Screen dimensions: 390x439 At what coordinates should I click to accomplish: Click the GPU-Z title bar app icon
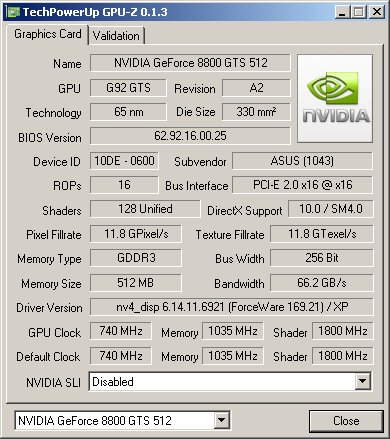point(13,12)
